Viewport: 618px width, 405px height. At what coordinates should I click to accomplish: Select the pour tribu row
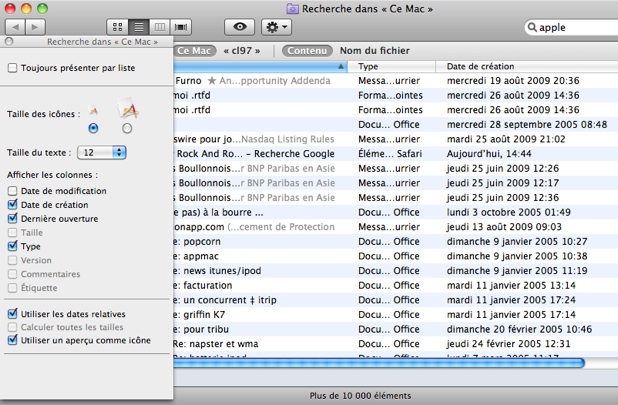395,329
